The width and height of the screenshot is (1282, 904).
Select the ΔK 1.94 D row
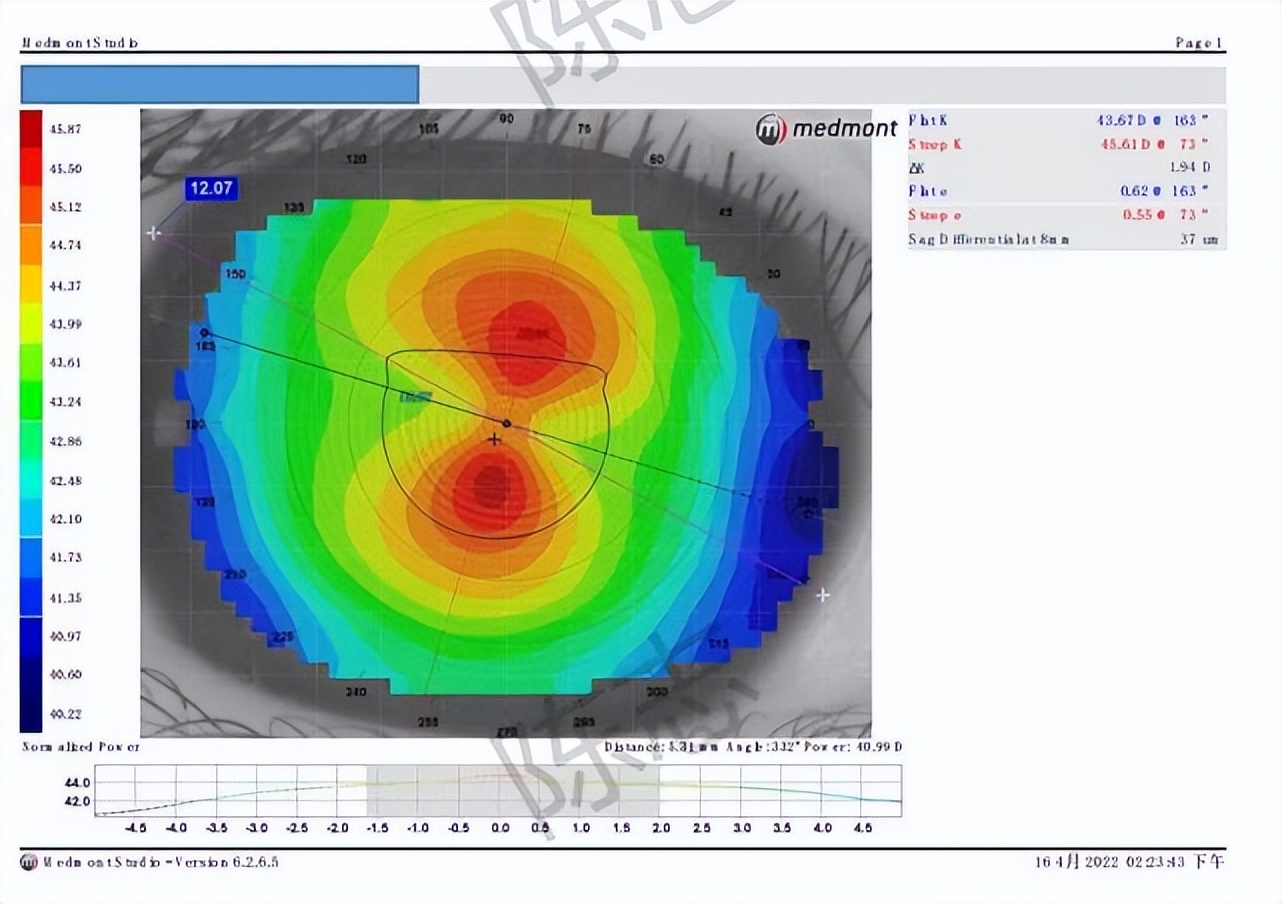pyautogui.click(x=1066, y=167)
